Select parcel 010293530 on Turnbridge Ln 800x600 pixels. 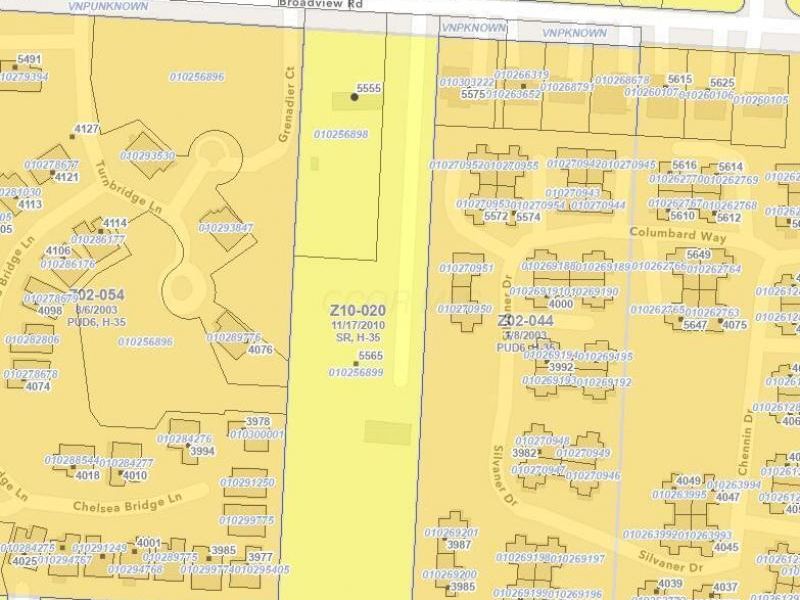tap(148, 156)
